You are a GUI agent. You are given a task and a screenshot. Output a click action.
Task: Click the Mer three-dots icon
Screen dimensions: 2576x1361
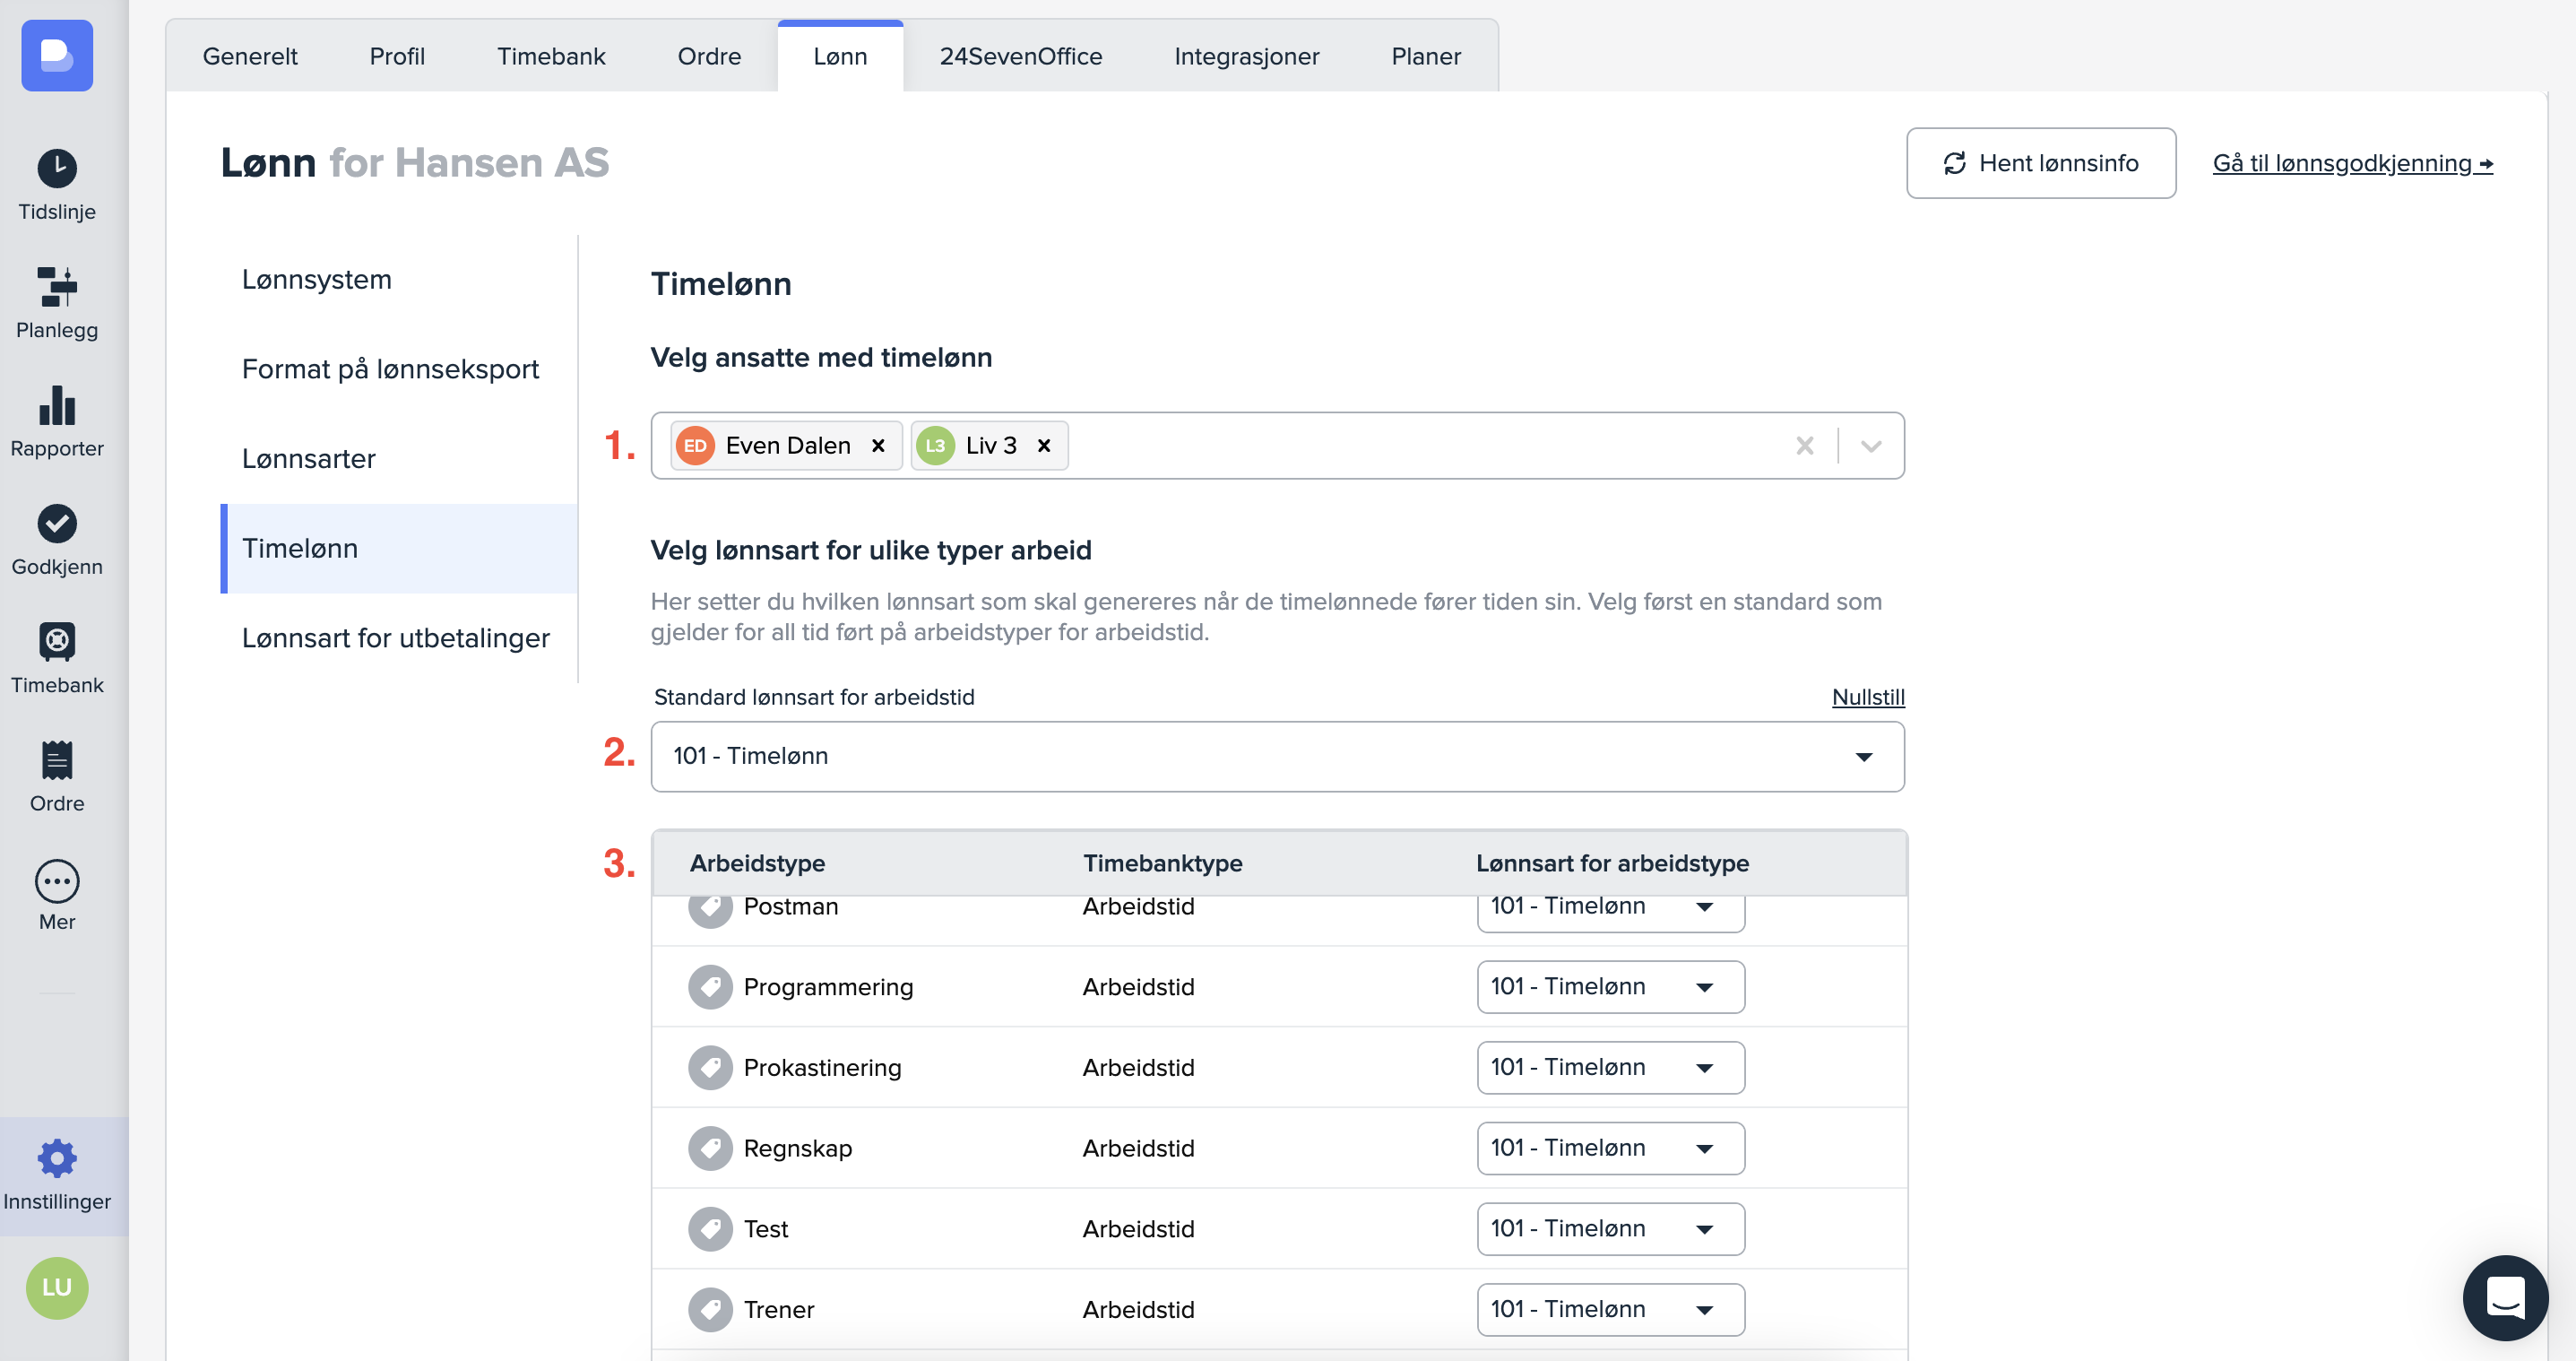(57, 881)
